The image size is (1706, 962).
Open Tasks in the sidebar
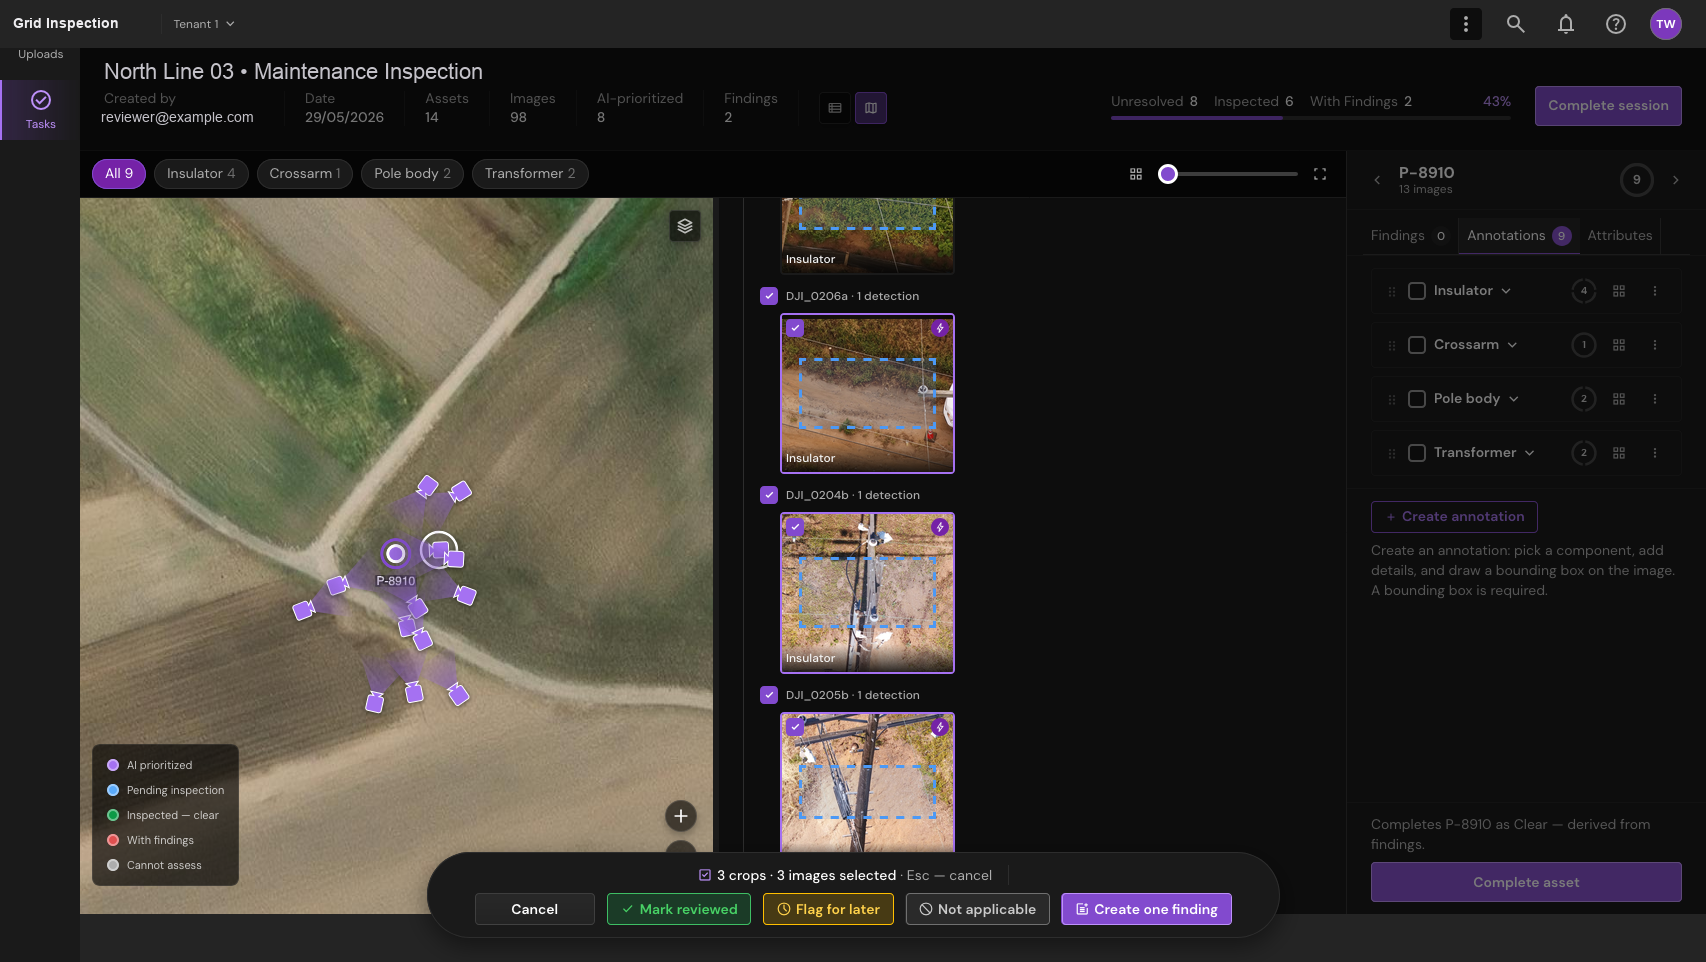(x=41, y=109)
